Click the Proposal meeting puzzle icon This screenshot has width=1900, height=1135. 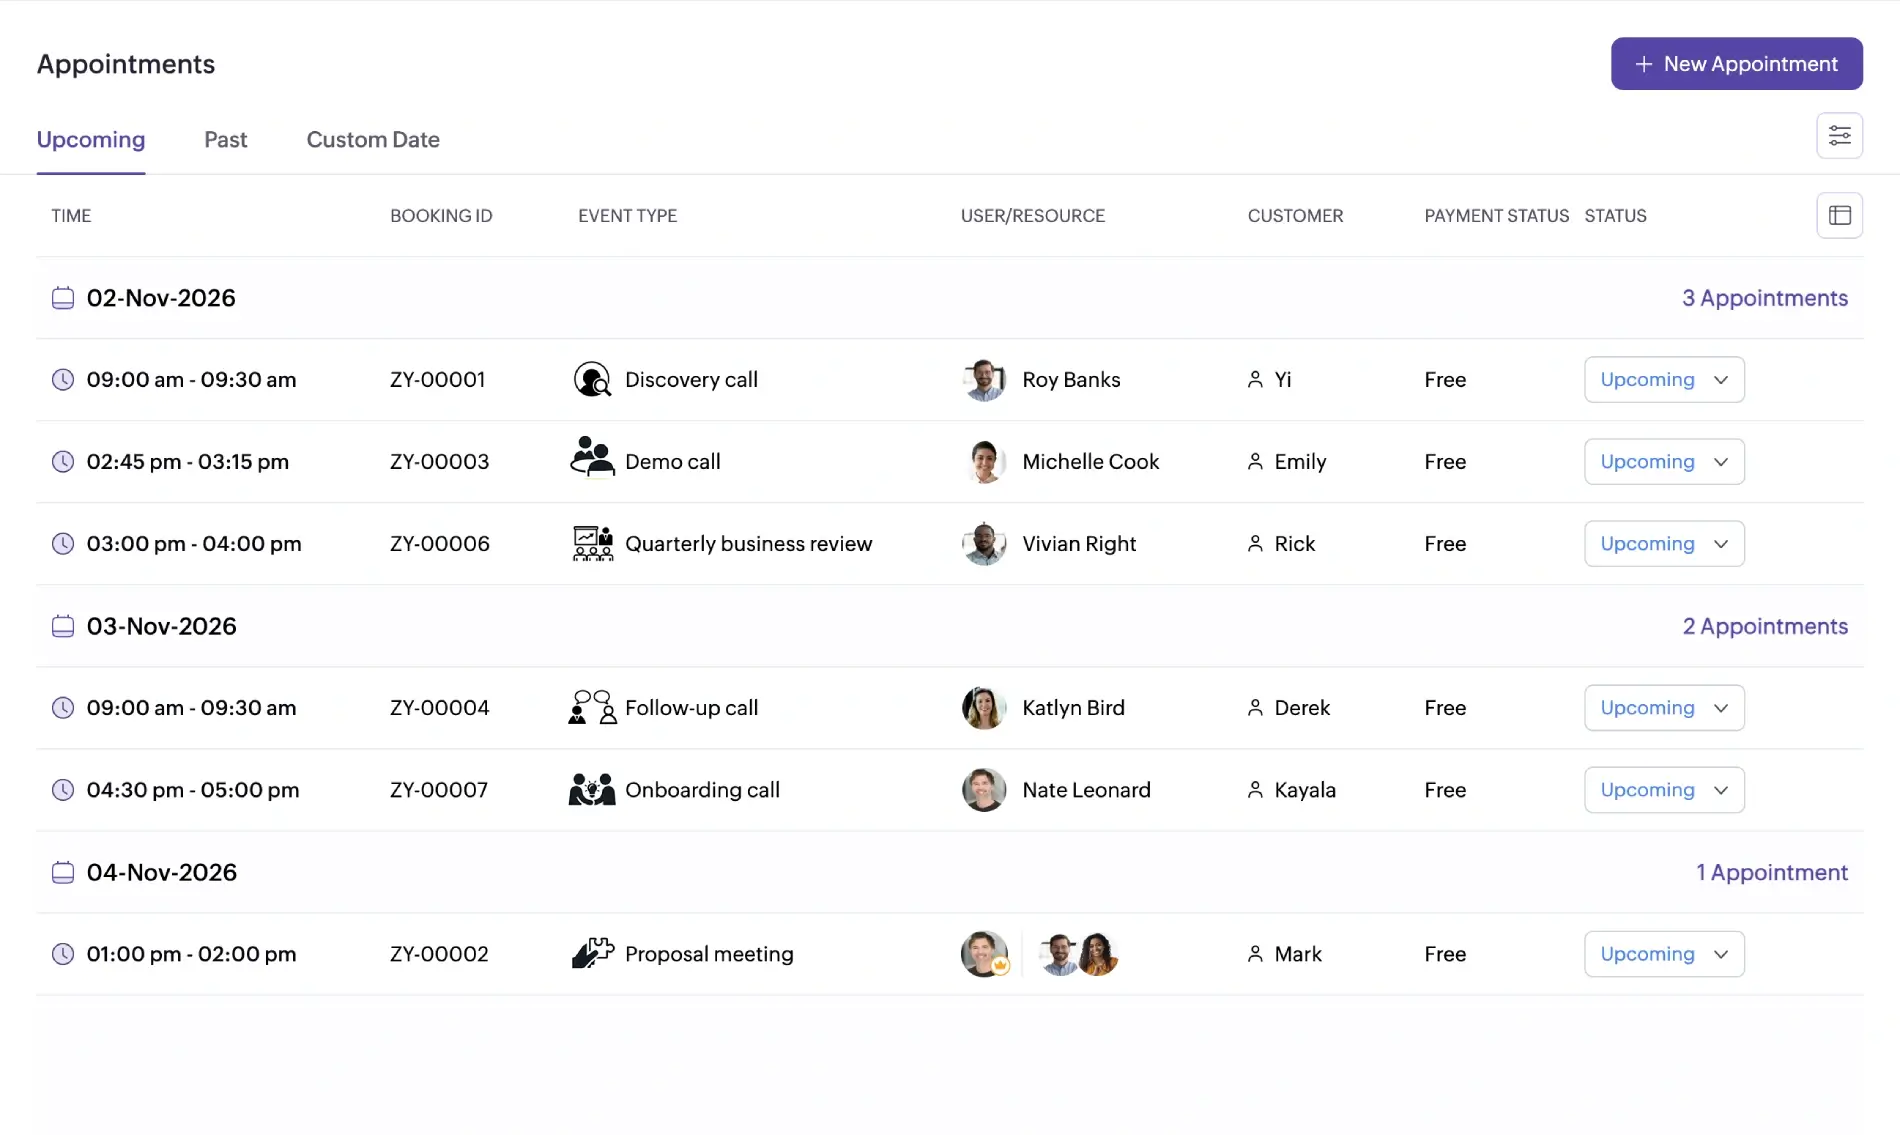point(591,953)
